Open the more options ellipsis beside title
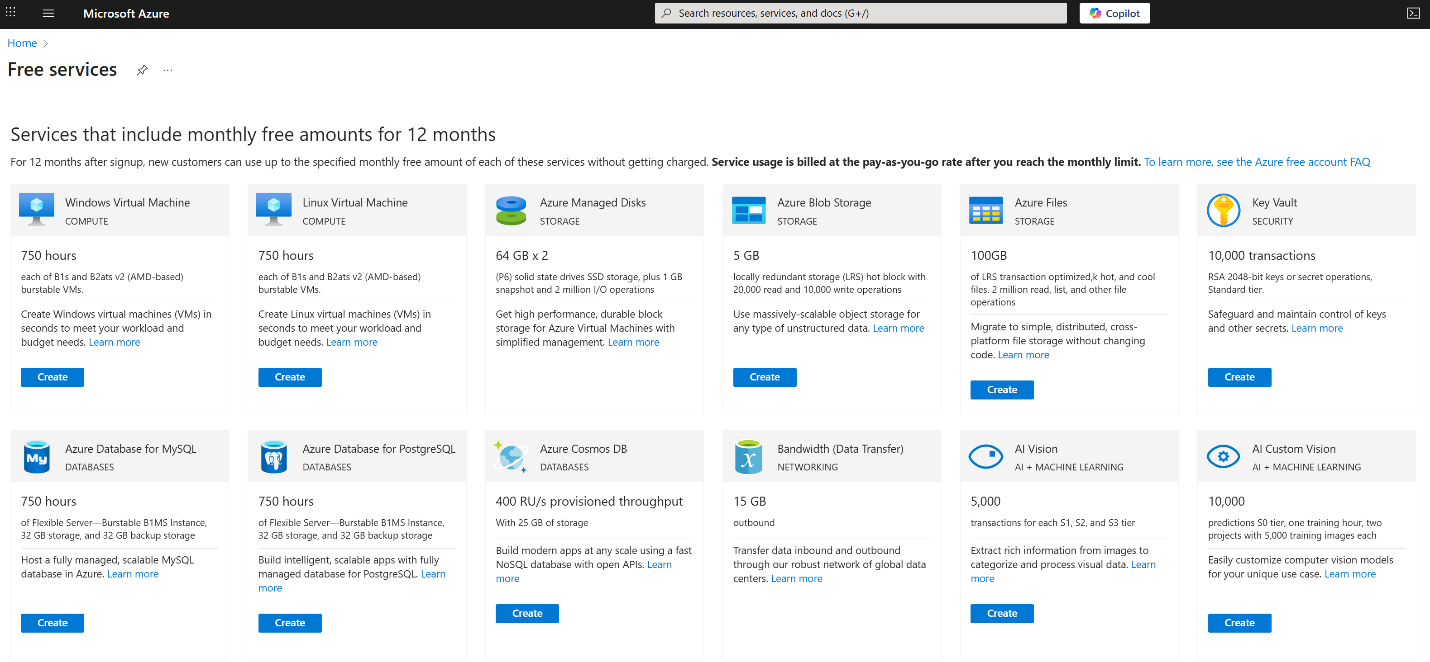Viewport: 1430px width, 662px height. (x=167, y=70)
